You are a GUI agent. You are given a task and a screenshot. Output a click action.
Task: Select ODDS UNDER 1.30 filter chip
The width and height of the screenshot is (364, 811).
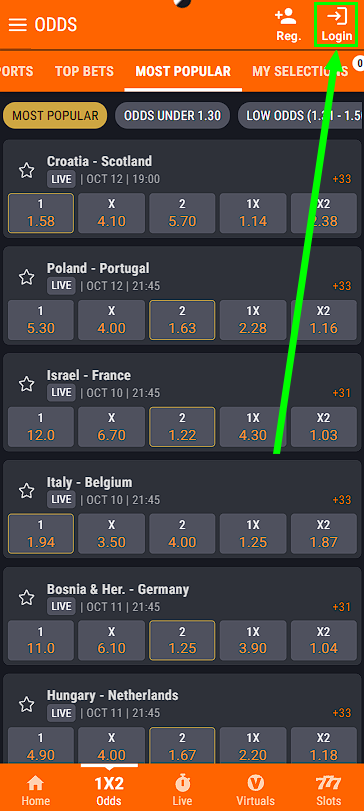click(172, 115)
